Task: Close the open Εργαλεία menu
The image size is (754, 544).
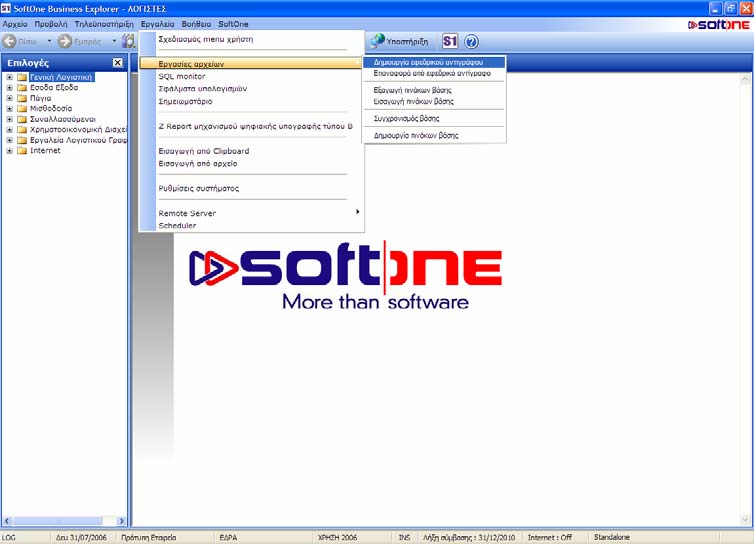Action: (158, 24)
